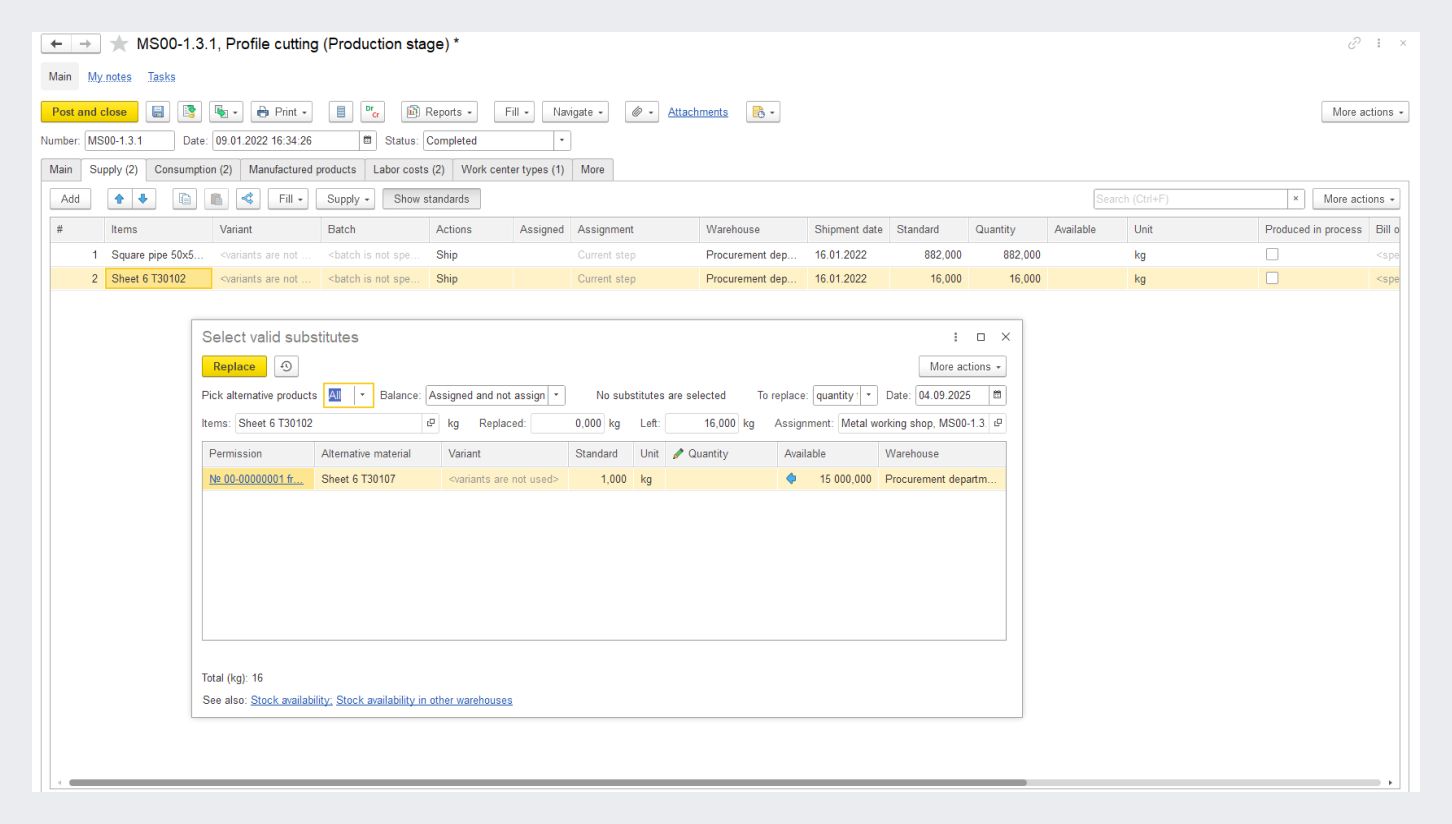Toggle the Show standards button
Image resolution: width=1452 pixels, height=824 pixels.
[x=431, y=199]
